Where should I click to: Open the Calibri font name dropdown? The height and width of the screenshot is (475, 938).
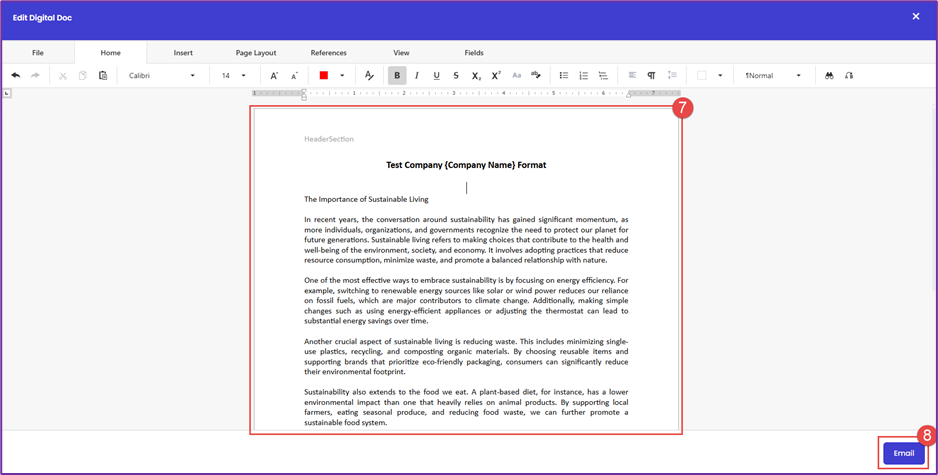(192, 76)
